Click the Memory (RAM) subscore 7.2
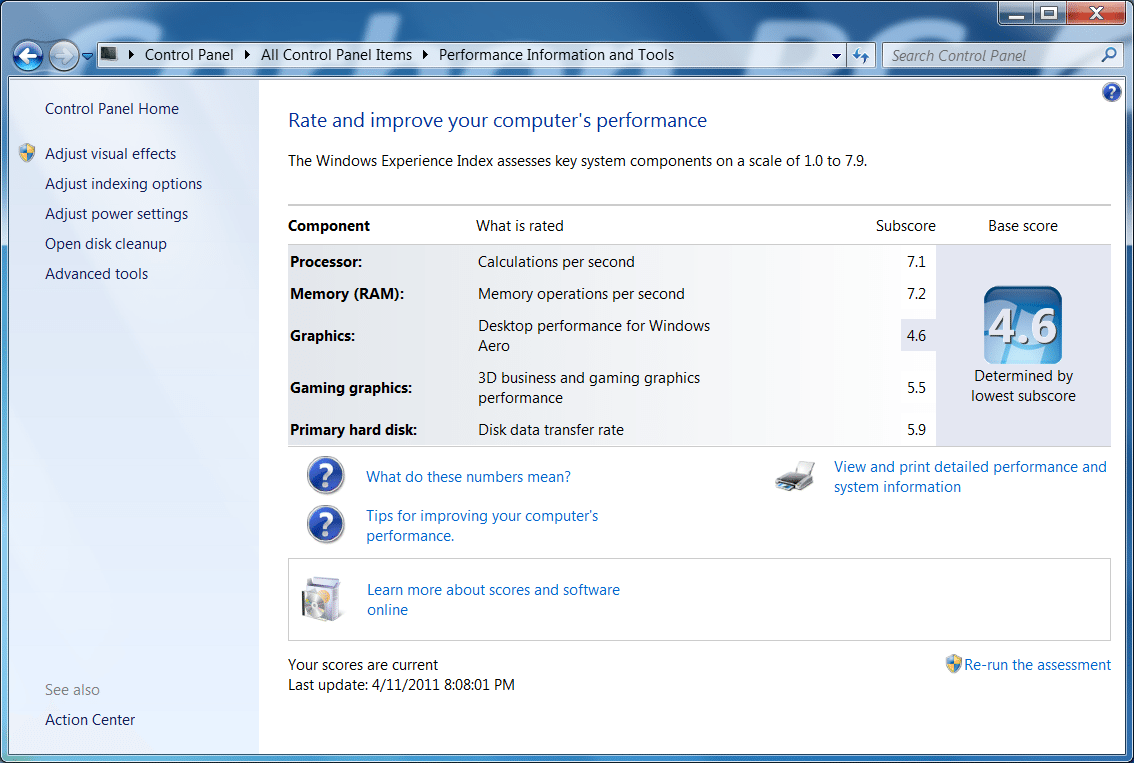 pyautogui.click(x=916, y=294)
